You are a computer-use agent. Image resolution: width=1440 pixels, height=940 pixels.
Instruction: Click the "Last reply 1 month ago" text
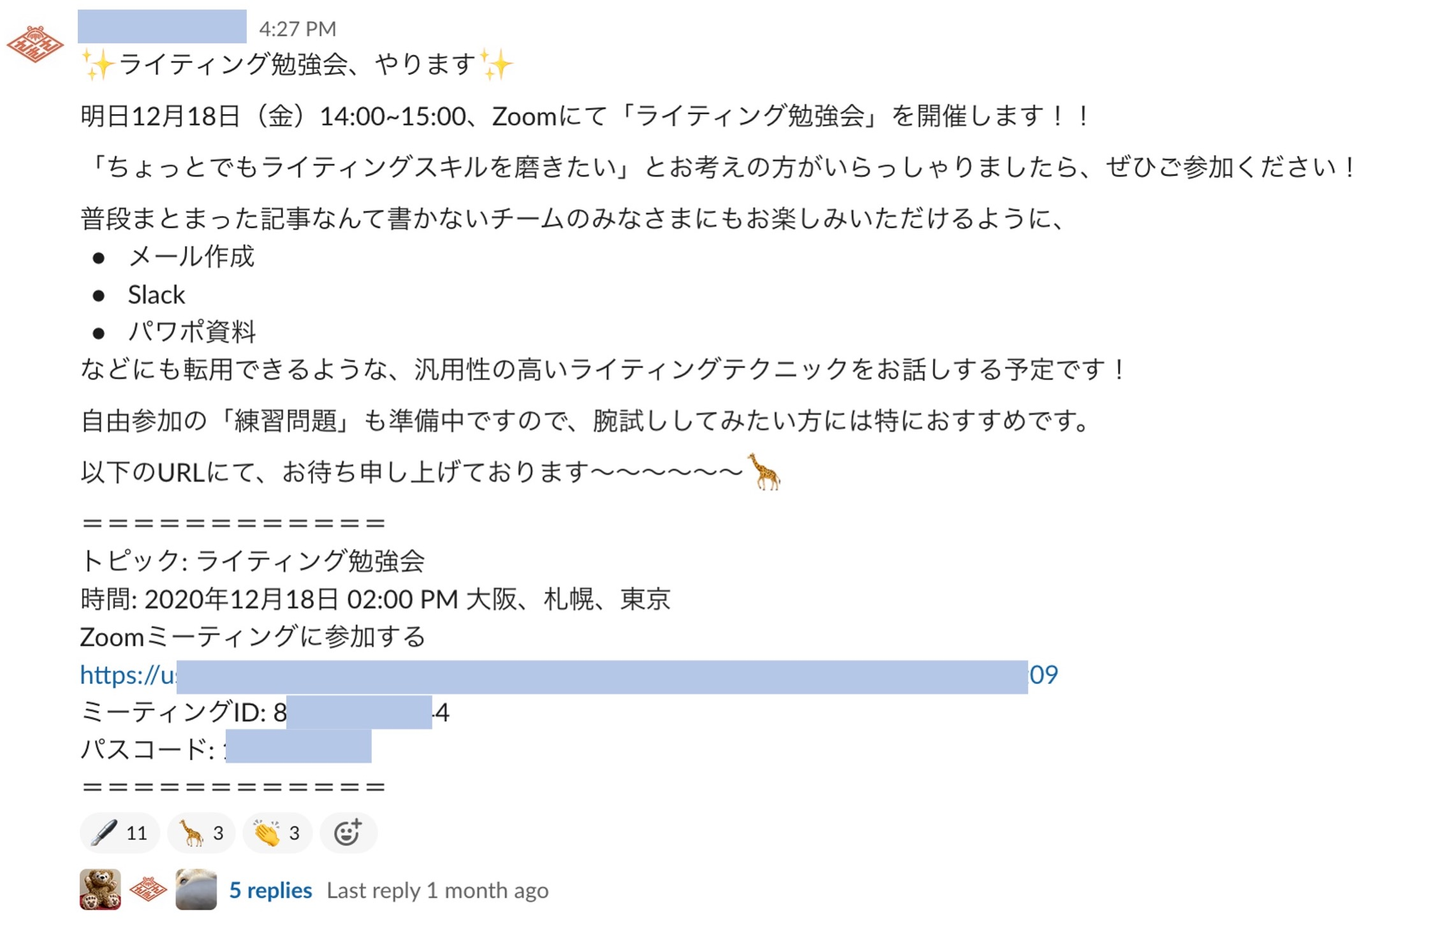[x=437, y=891]
